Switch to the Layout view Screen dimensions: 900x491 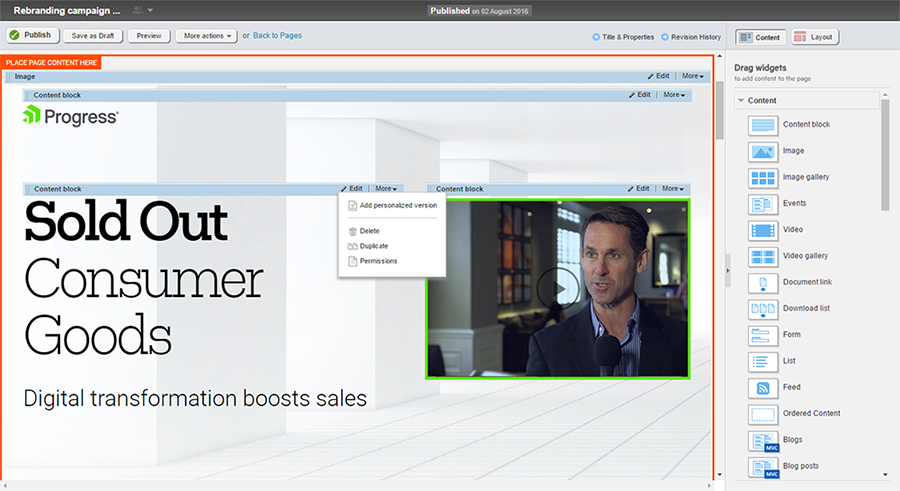[x=815, y=37]
